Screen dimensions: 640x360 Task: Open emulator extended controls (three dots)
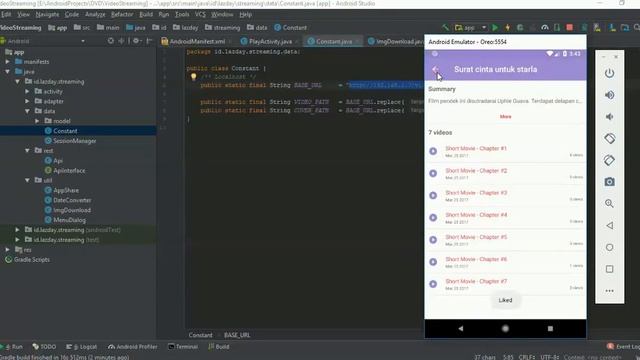point(609,291)
